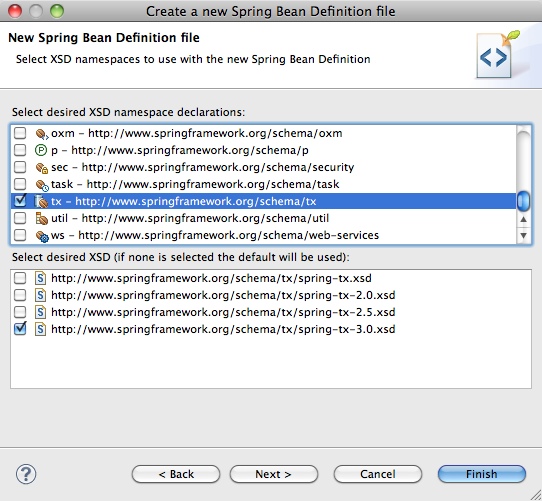Enable the oxm namespace checkbox

[x=20, y=133]
